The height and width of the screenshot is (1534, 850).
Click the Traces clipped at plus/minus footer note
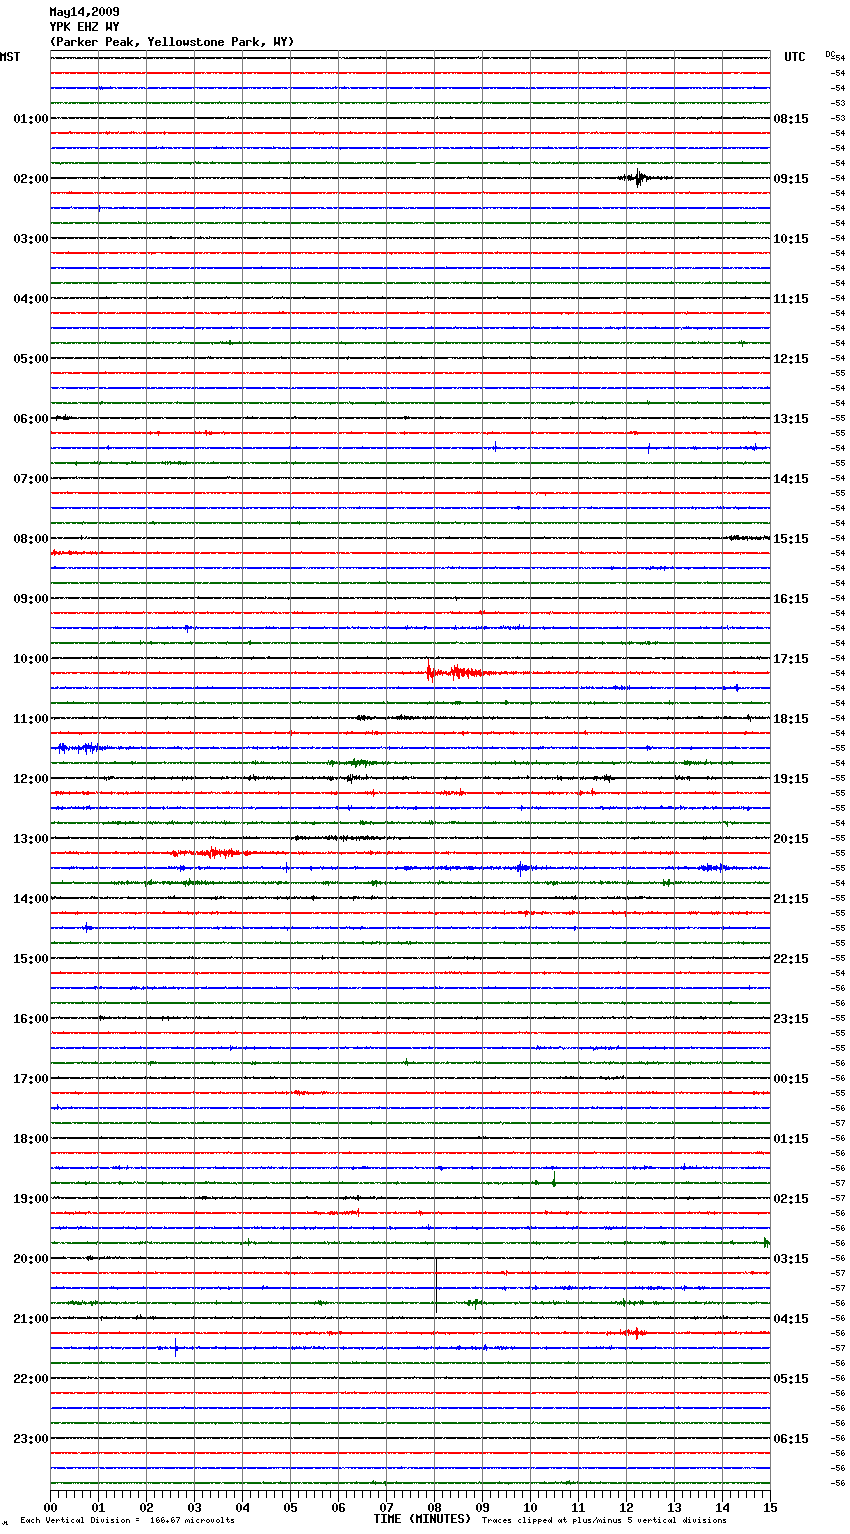[x=604, y=1521]
